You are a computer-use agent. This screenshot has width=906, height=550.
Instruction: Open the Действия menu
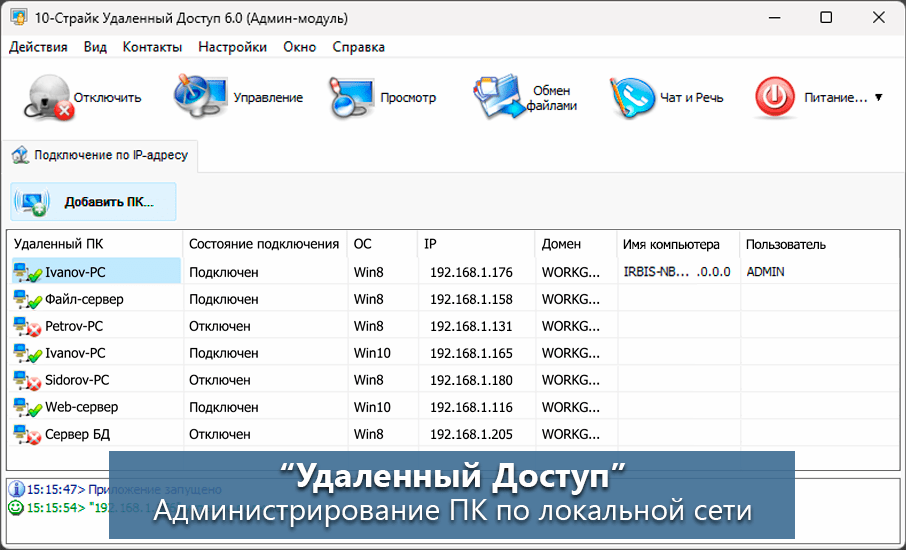click(38, 47)
